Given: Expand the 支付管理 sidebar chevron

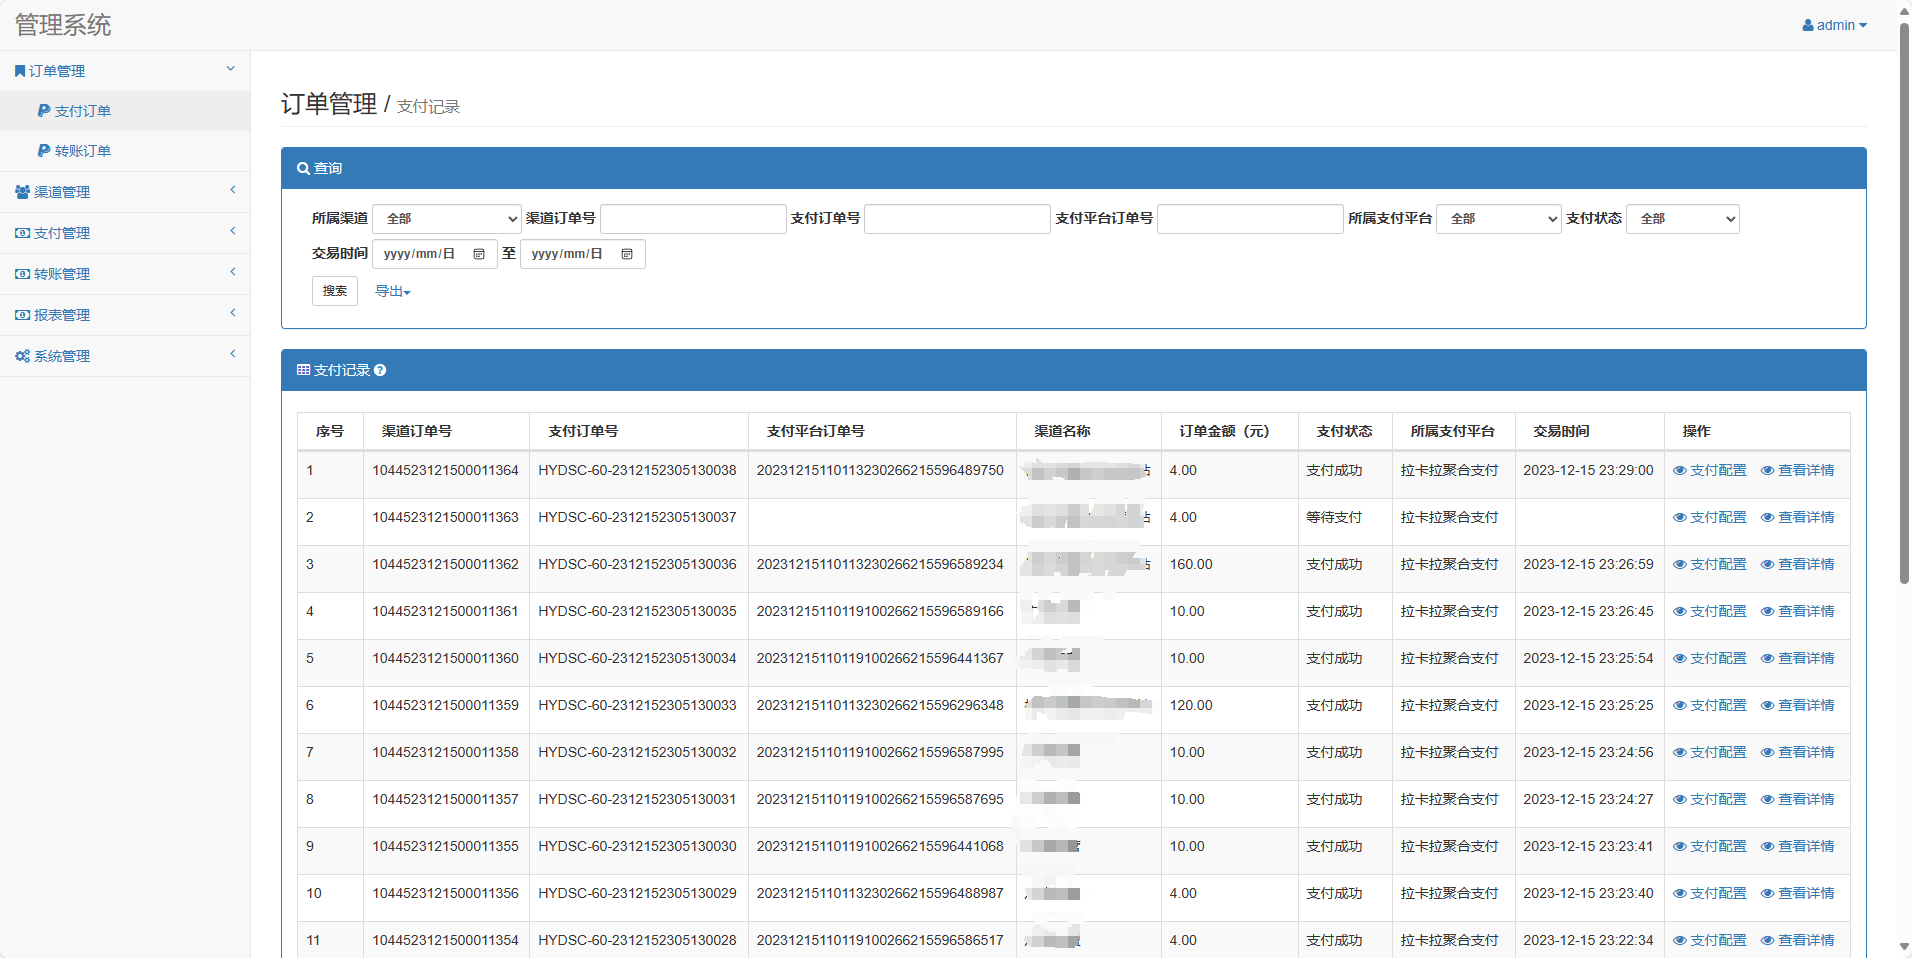Looking at the screenshot, I should point(233,231).
